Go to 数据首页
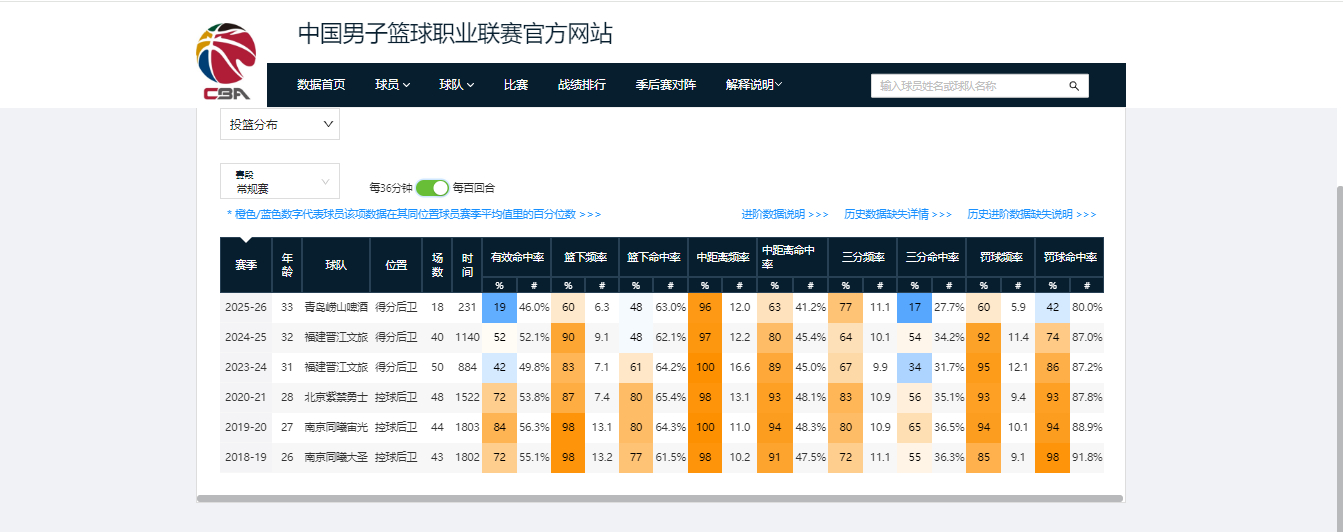Image resolution: width=1343 pixels, height=532 pixels. click(321, 85)
